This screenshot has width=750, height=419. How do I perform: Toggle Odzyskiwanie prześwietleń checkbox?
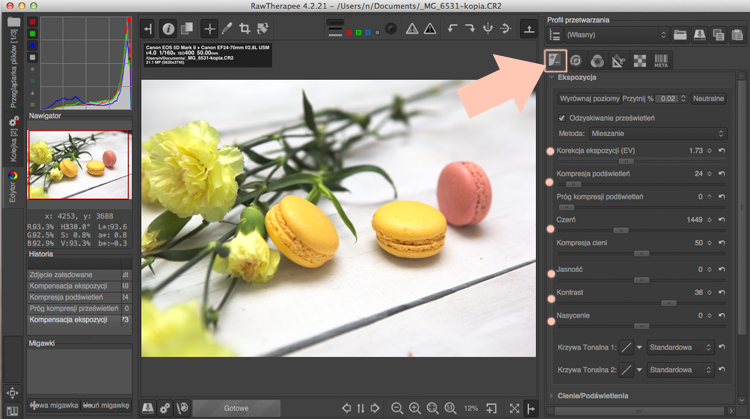click(x=562, y=118)
